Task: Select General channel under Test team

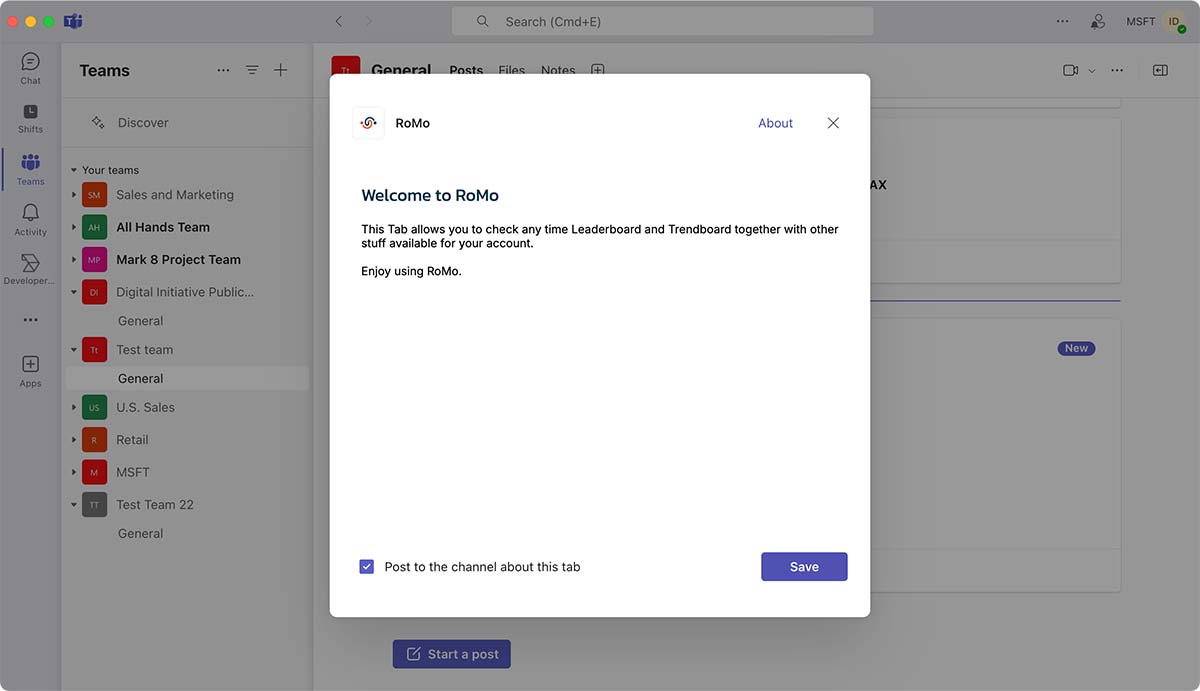Action: 187,378
